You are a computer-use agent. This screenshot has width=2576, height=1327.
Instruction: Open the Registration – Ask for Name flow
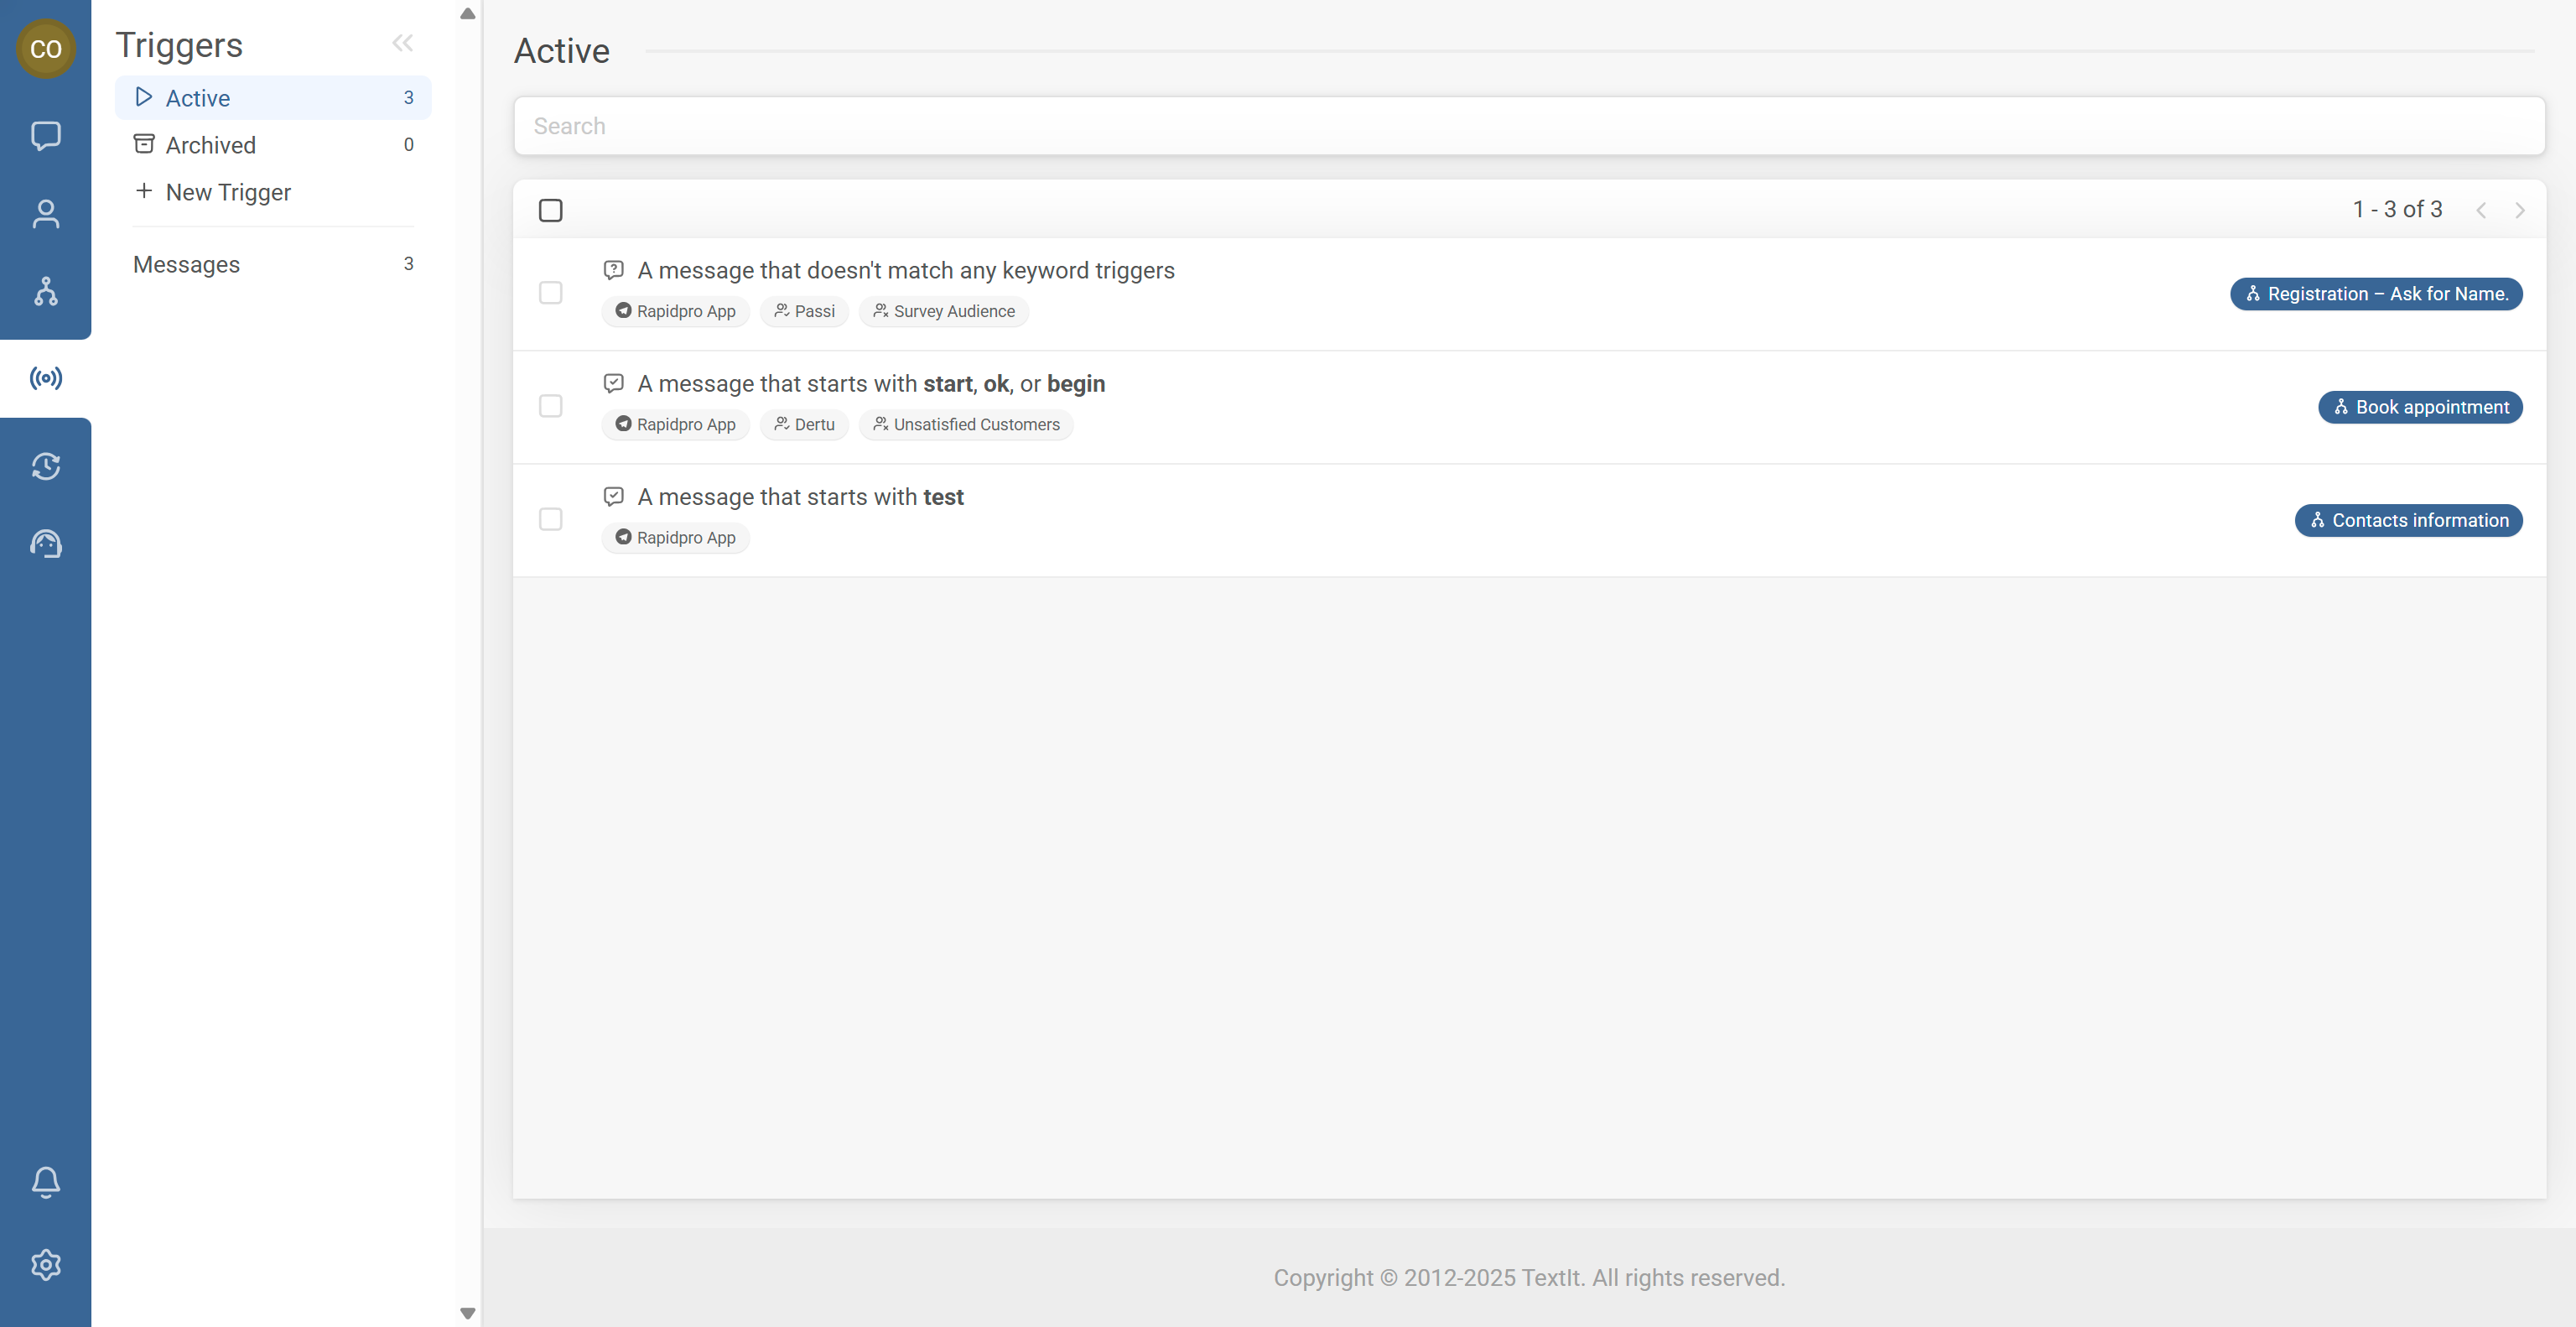click(x=2376, y=293)
